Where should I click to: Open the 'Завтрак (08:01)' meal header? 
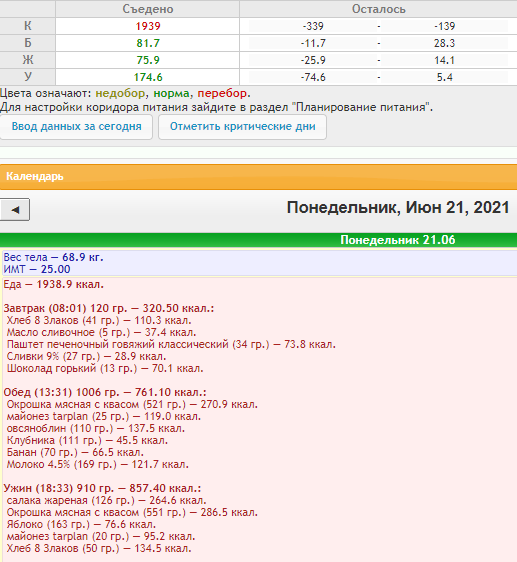tap(109, 308)
